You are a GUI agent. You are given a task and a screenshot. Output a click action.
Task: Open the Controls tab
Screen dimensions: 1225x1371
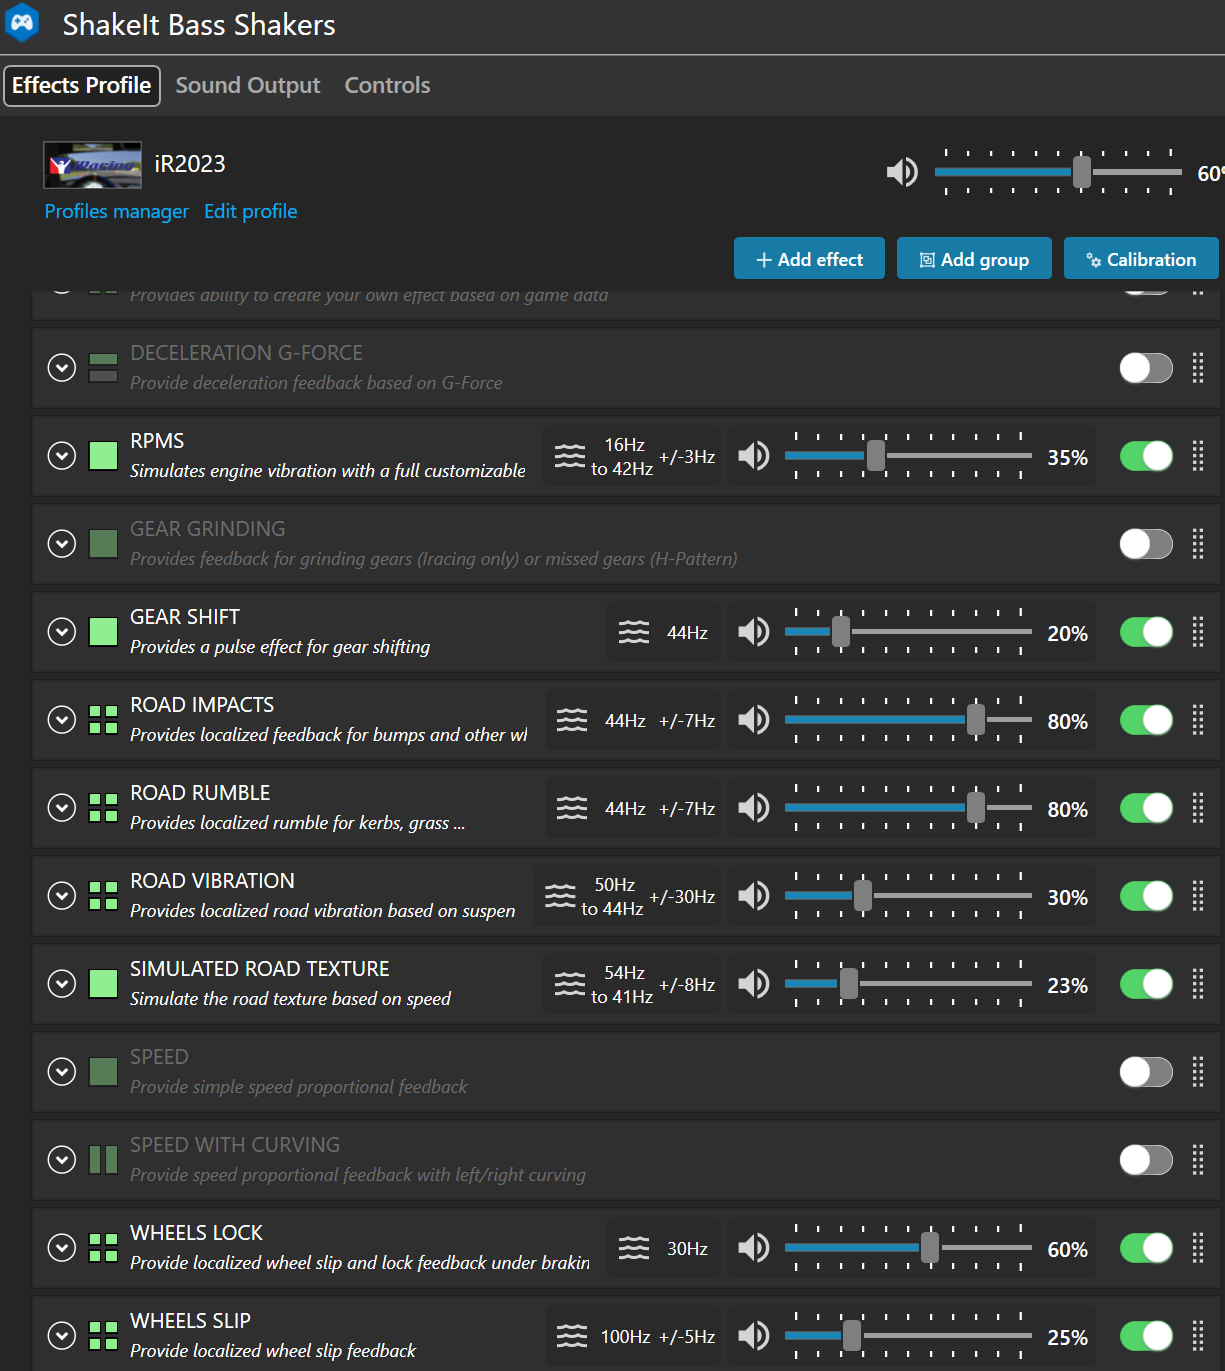coord(387,86)
